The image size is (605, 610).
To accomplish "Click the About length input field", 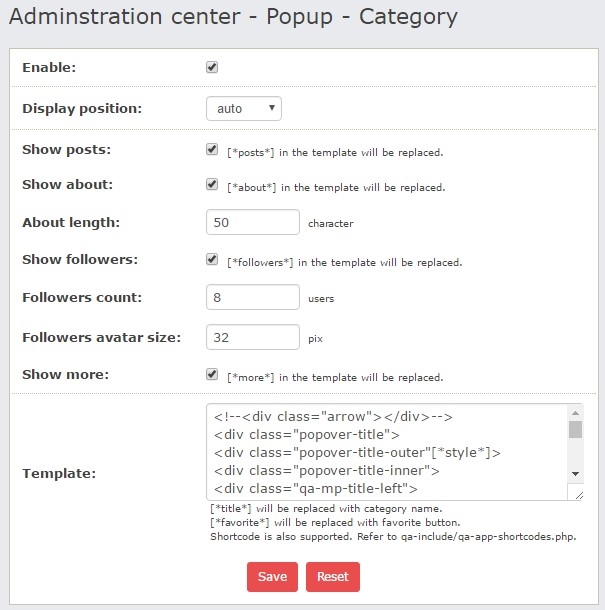I will [x=252, y=222].
